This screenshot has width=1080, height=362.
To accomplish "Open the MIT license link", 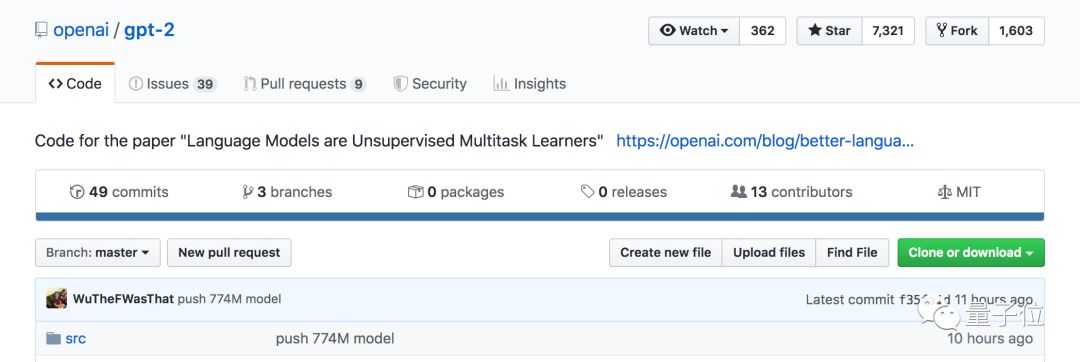I will (959, 192).
